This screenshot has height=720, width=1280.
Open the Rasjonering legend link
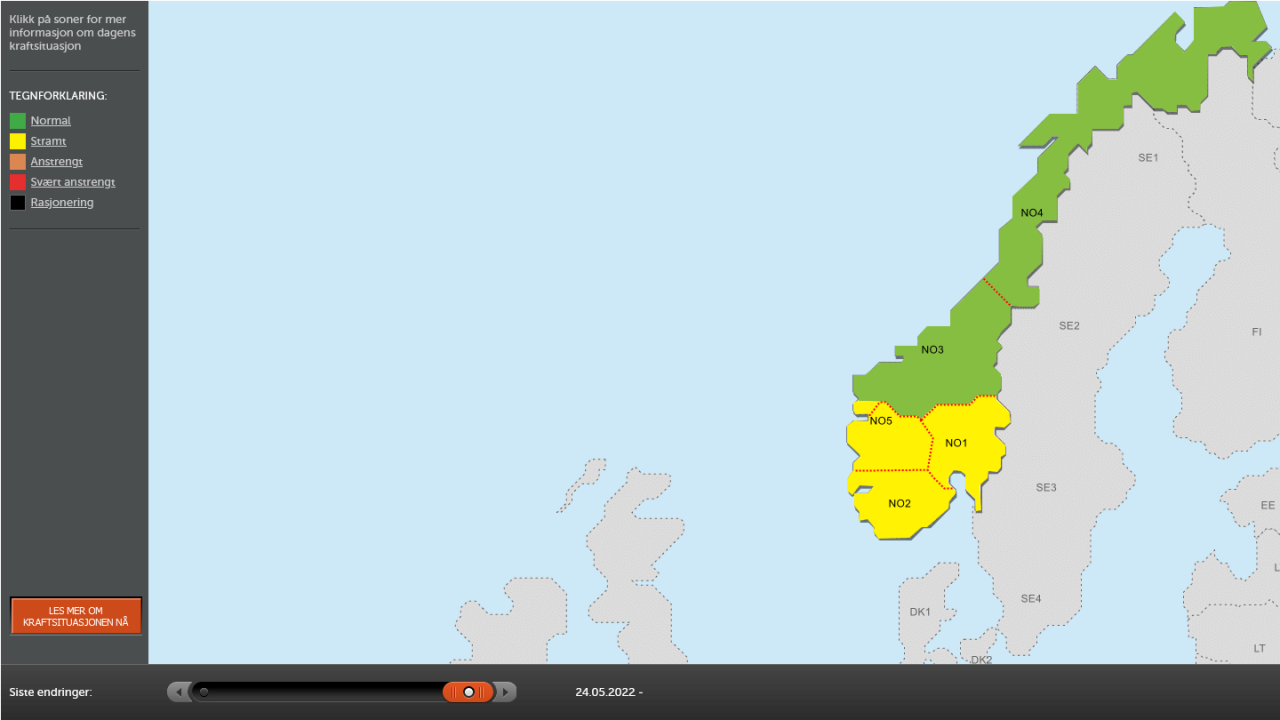click(62, 202)
